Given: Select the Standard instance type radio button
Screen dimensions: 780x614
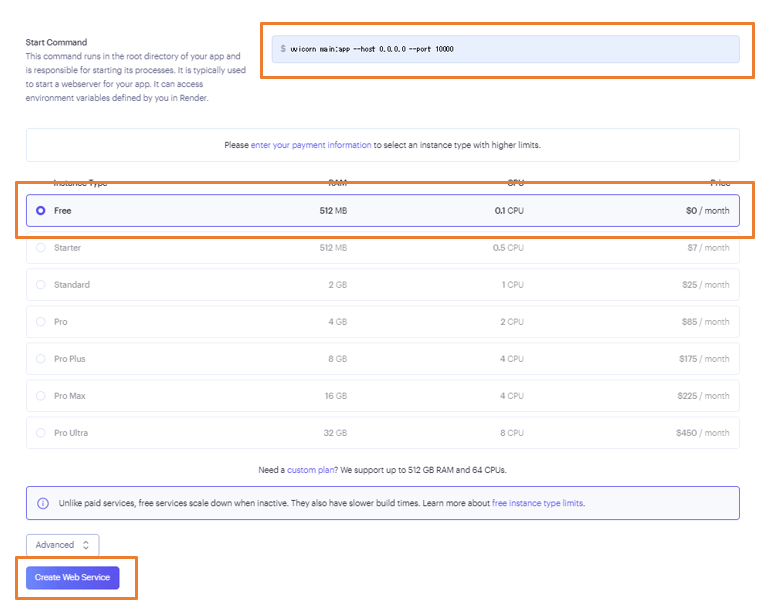Looking at the screenshot, I should click(x=41, y=285).
